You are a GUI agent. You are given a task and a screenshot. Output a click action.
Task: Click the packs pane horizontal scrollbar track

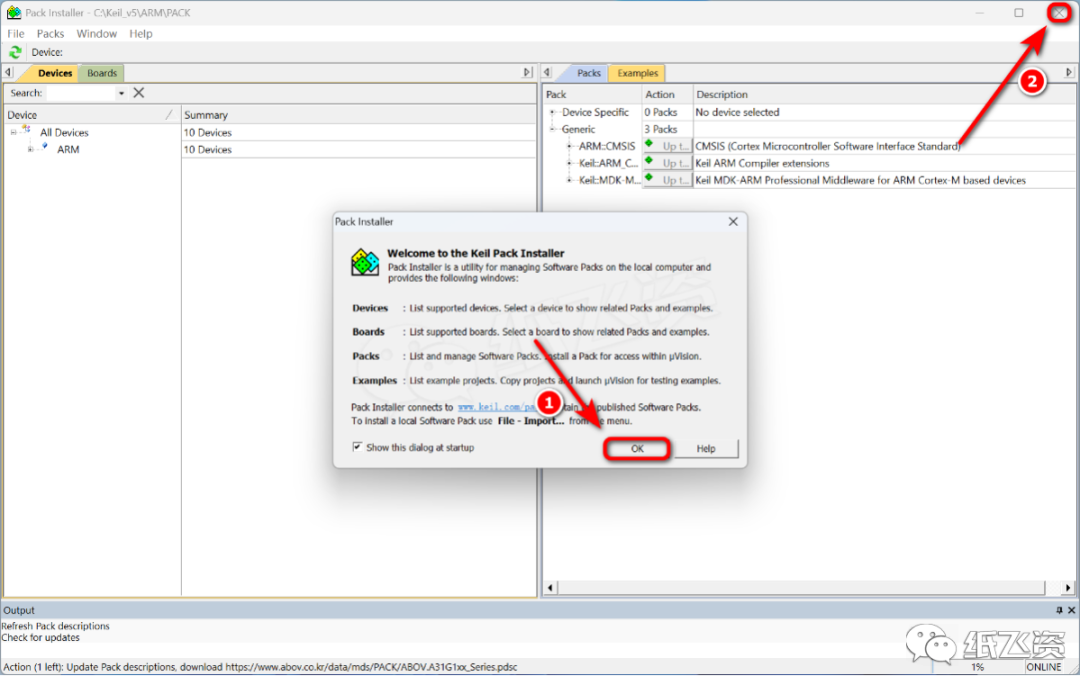point(800,588)
